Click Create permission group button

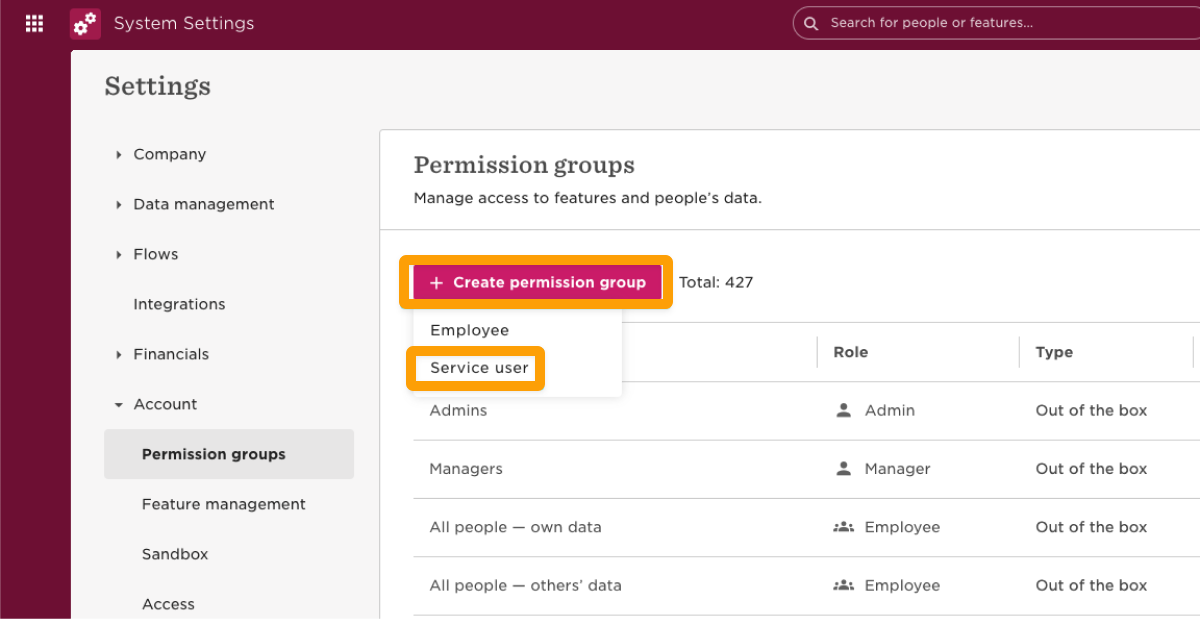coord(537,283)
